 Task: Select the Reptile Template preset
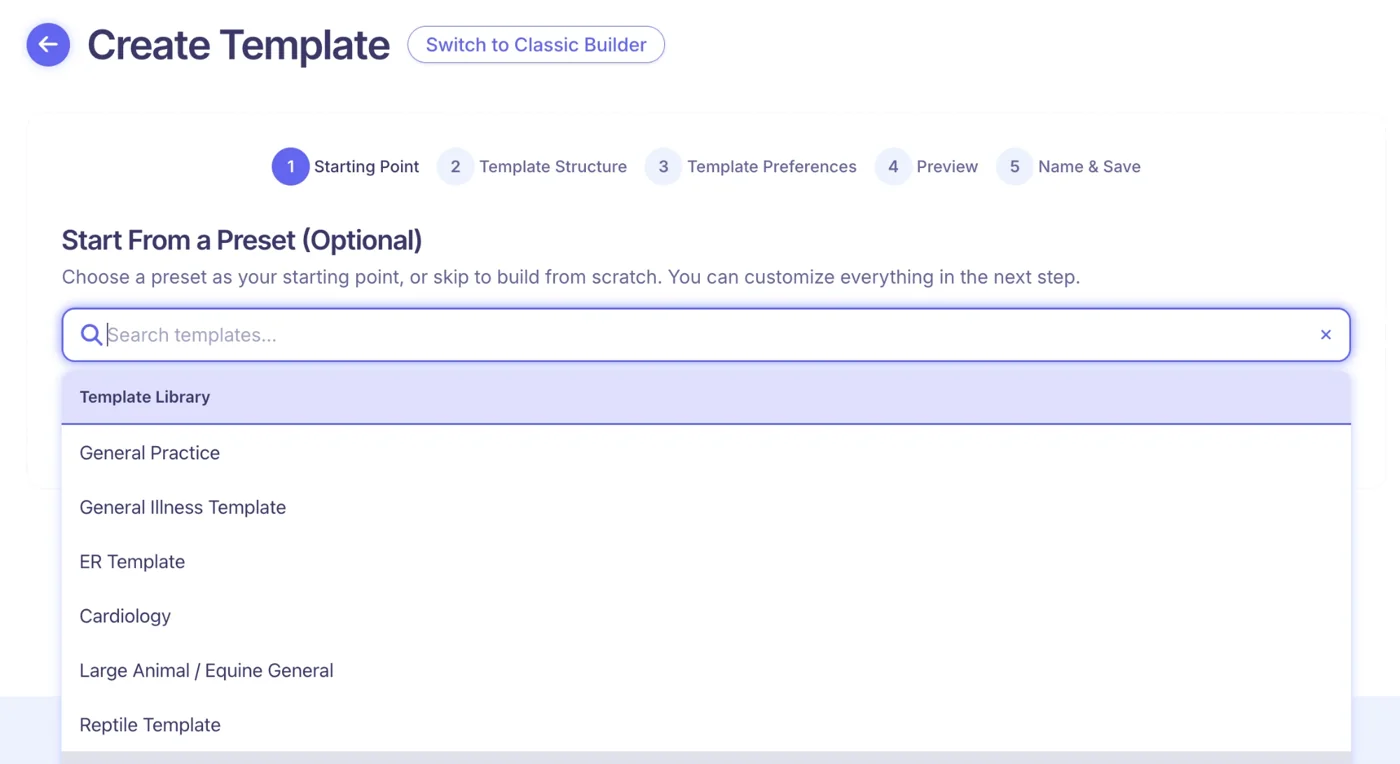click(x=706, y=725)
